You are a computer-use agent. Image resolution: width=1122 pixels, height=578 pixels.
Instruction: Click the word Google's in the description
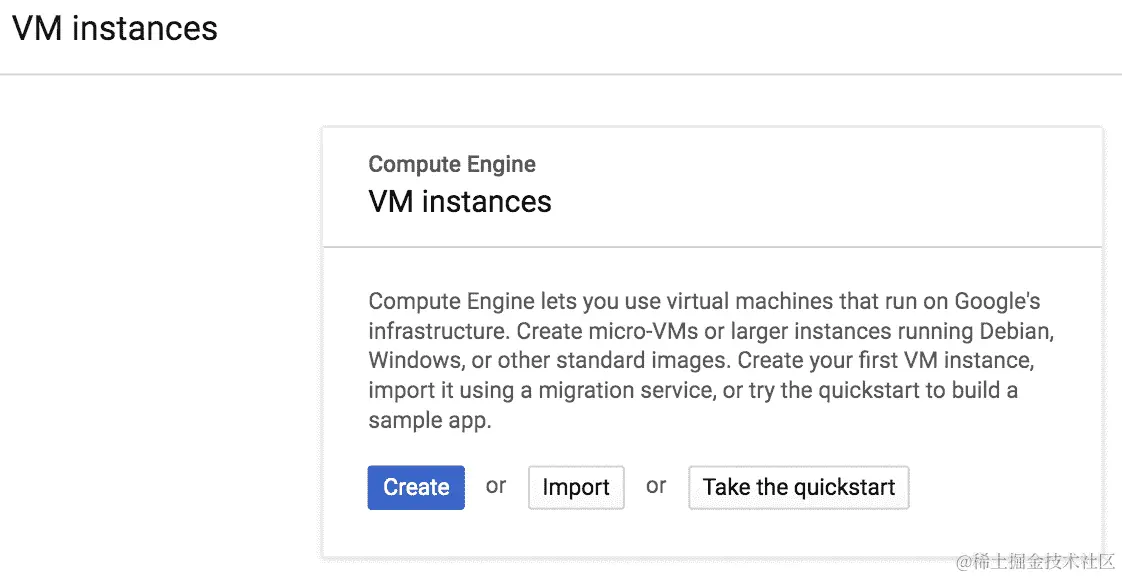(x=997, y=302)
